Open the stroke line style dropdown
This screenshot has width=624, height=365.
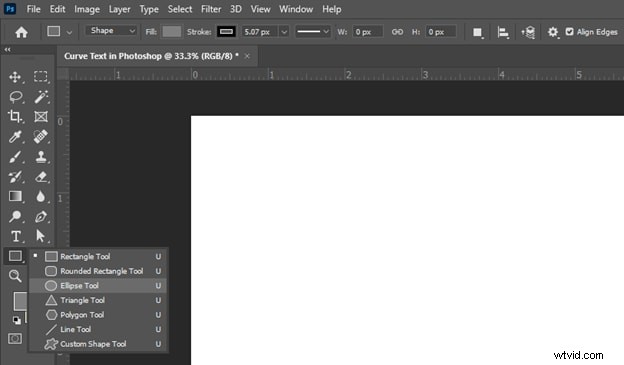click(313, 31)
